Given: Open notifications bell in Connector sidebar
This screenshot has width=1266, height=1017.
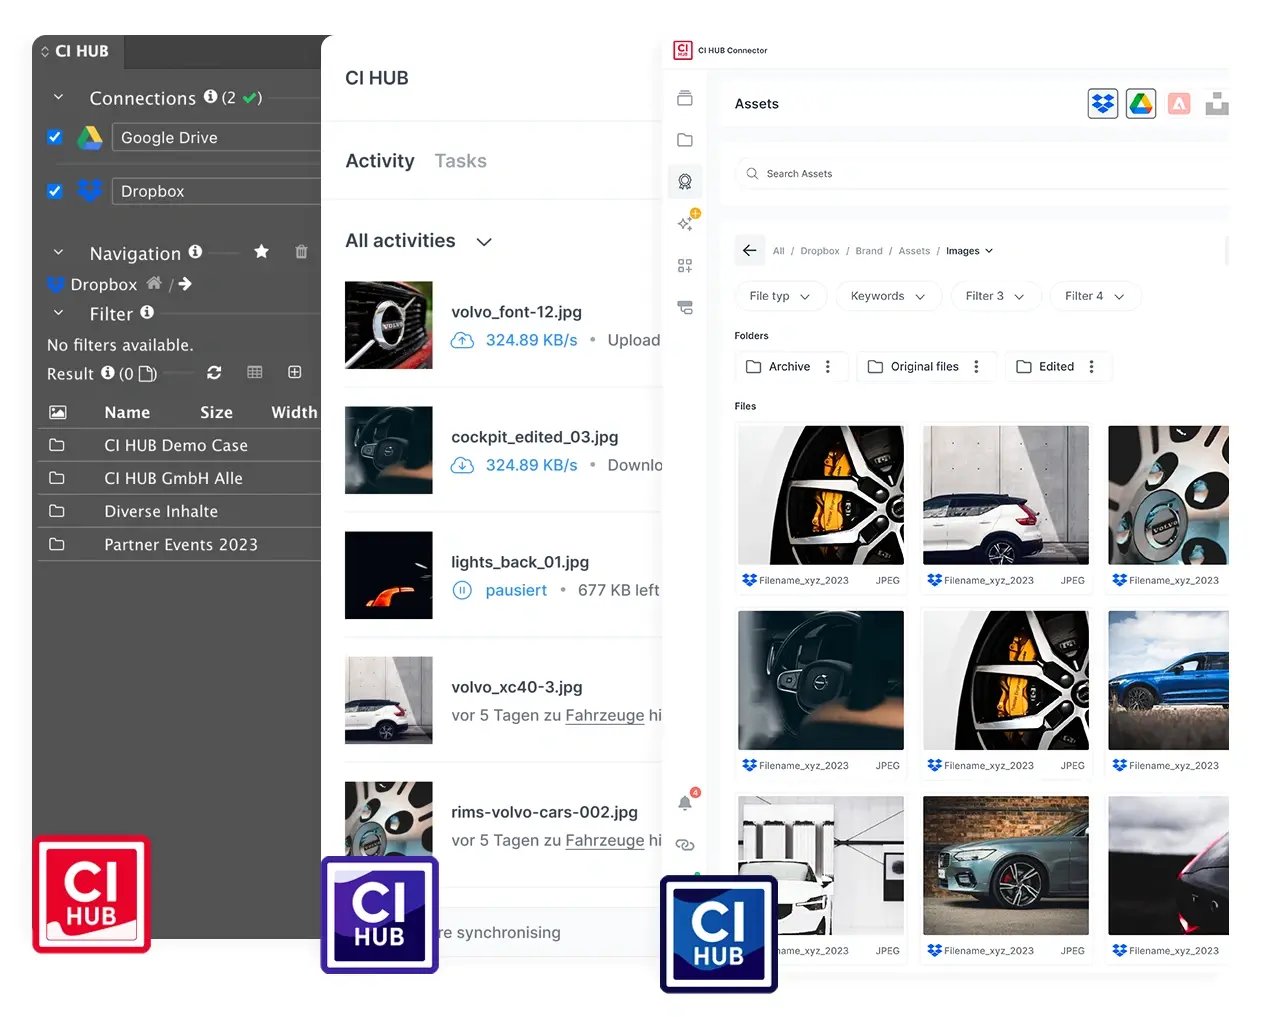Looking at the screenshot, I should tap(686, 802).
